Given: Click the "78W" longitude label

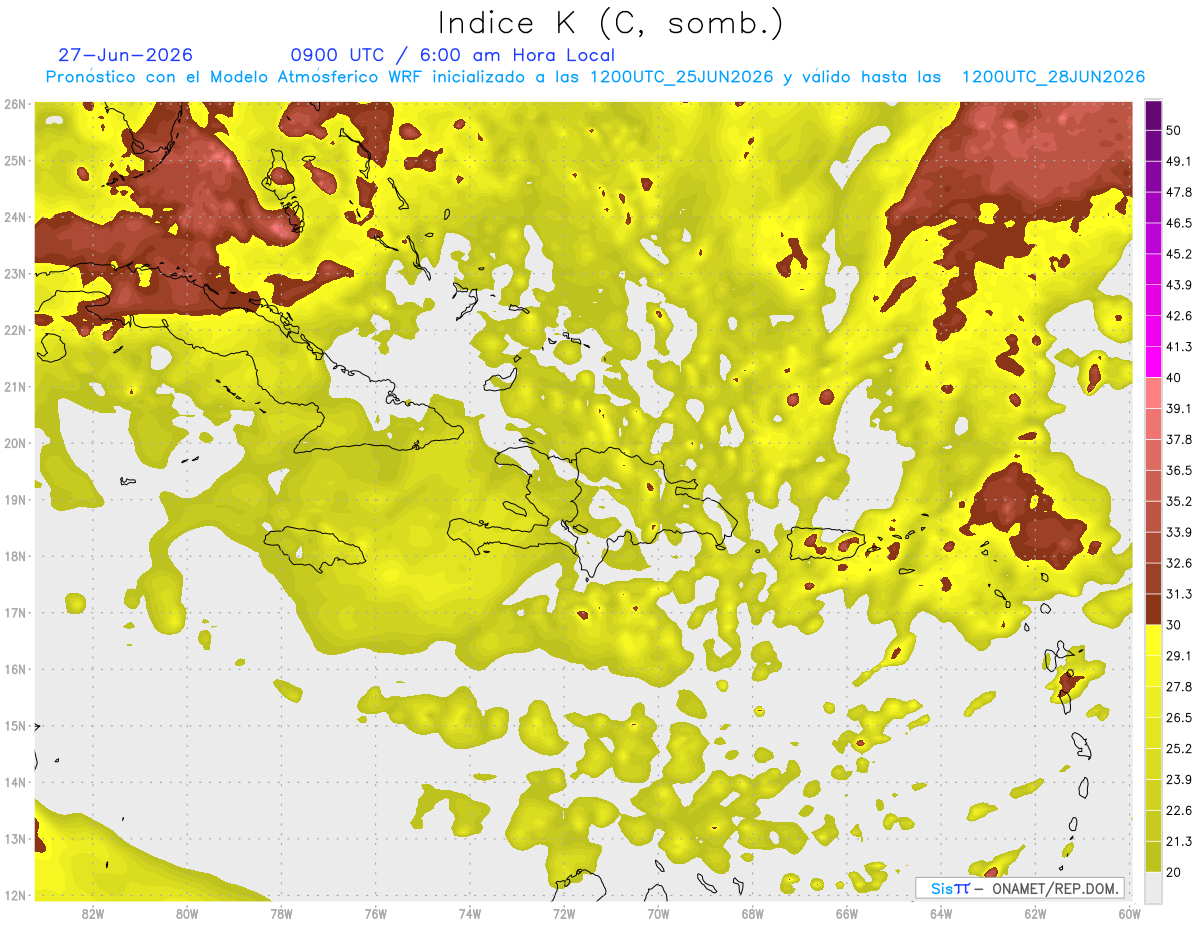Looking at the screenshot, I should [281, 913].
